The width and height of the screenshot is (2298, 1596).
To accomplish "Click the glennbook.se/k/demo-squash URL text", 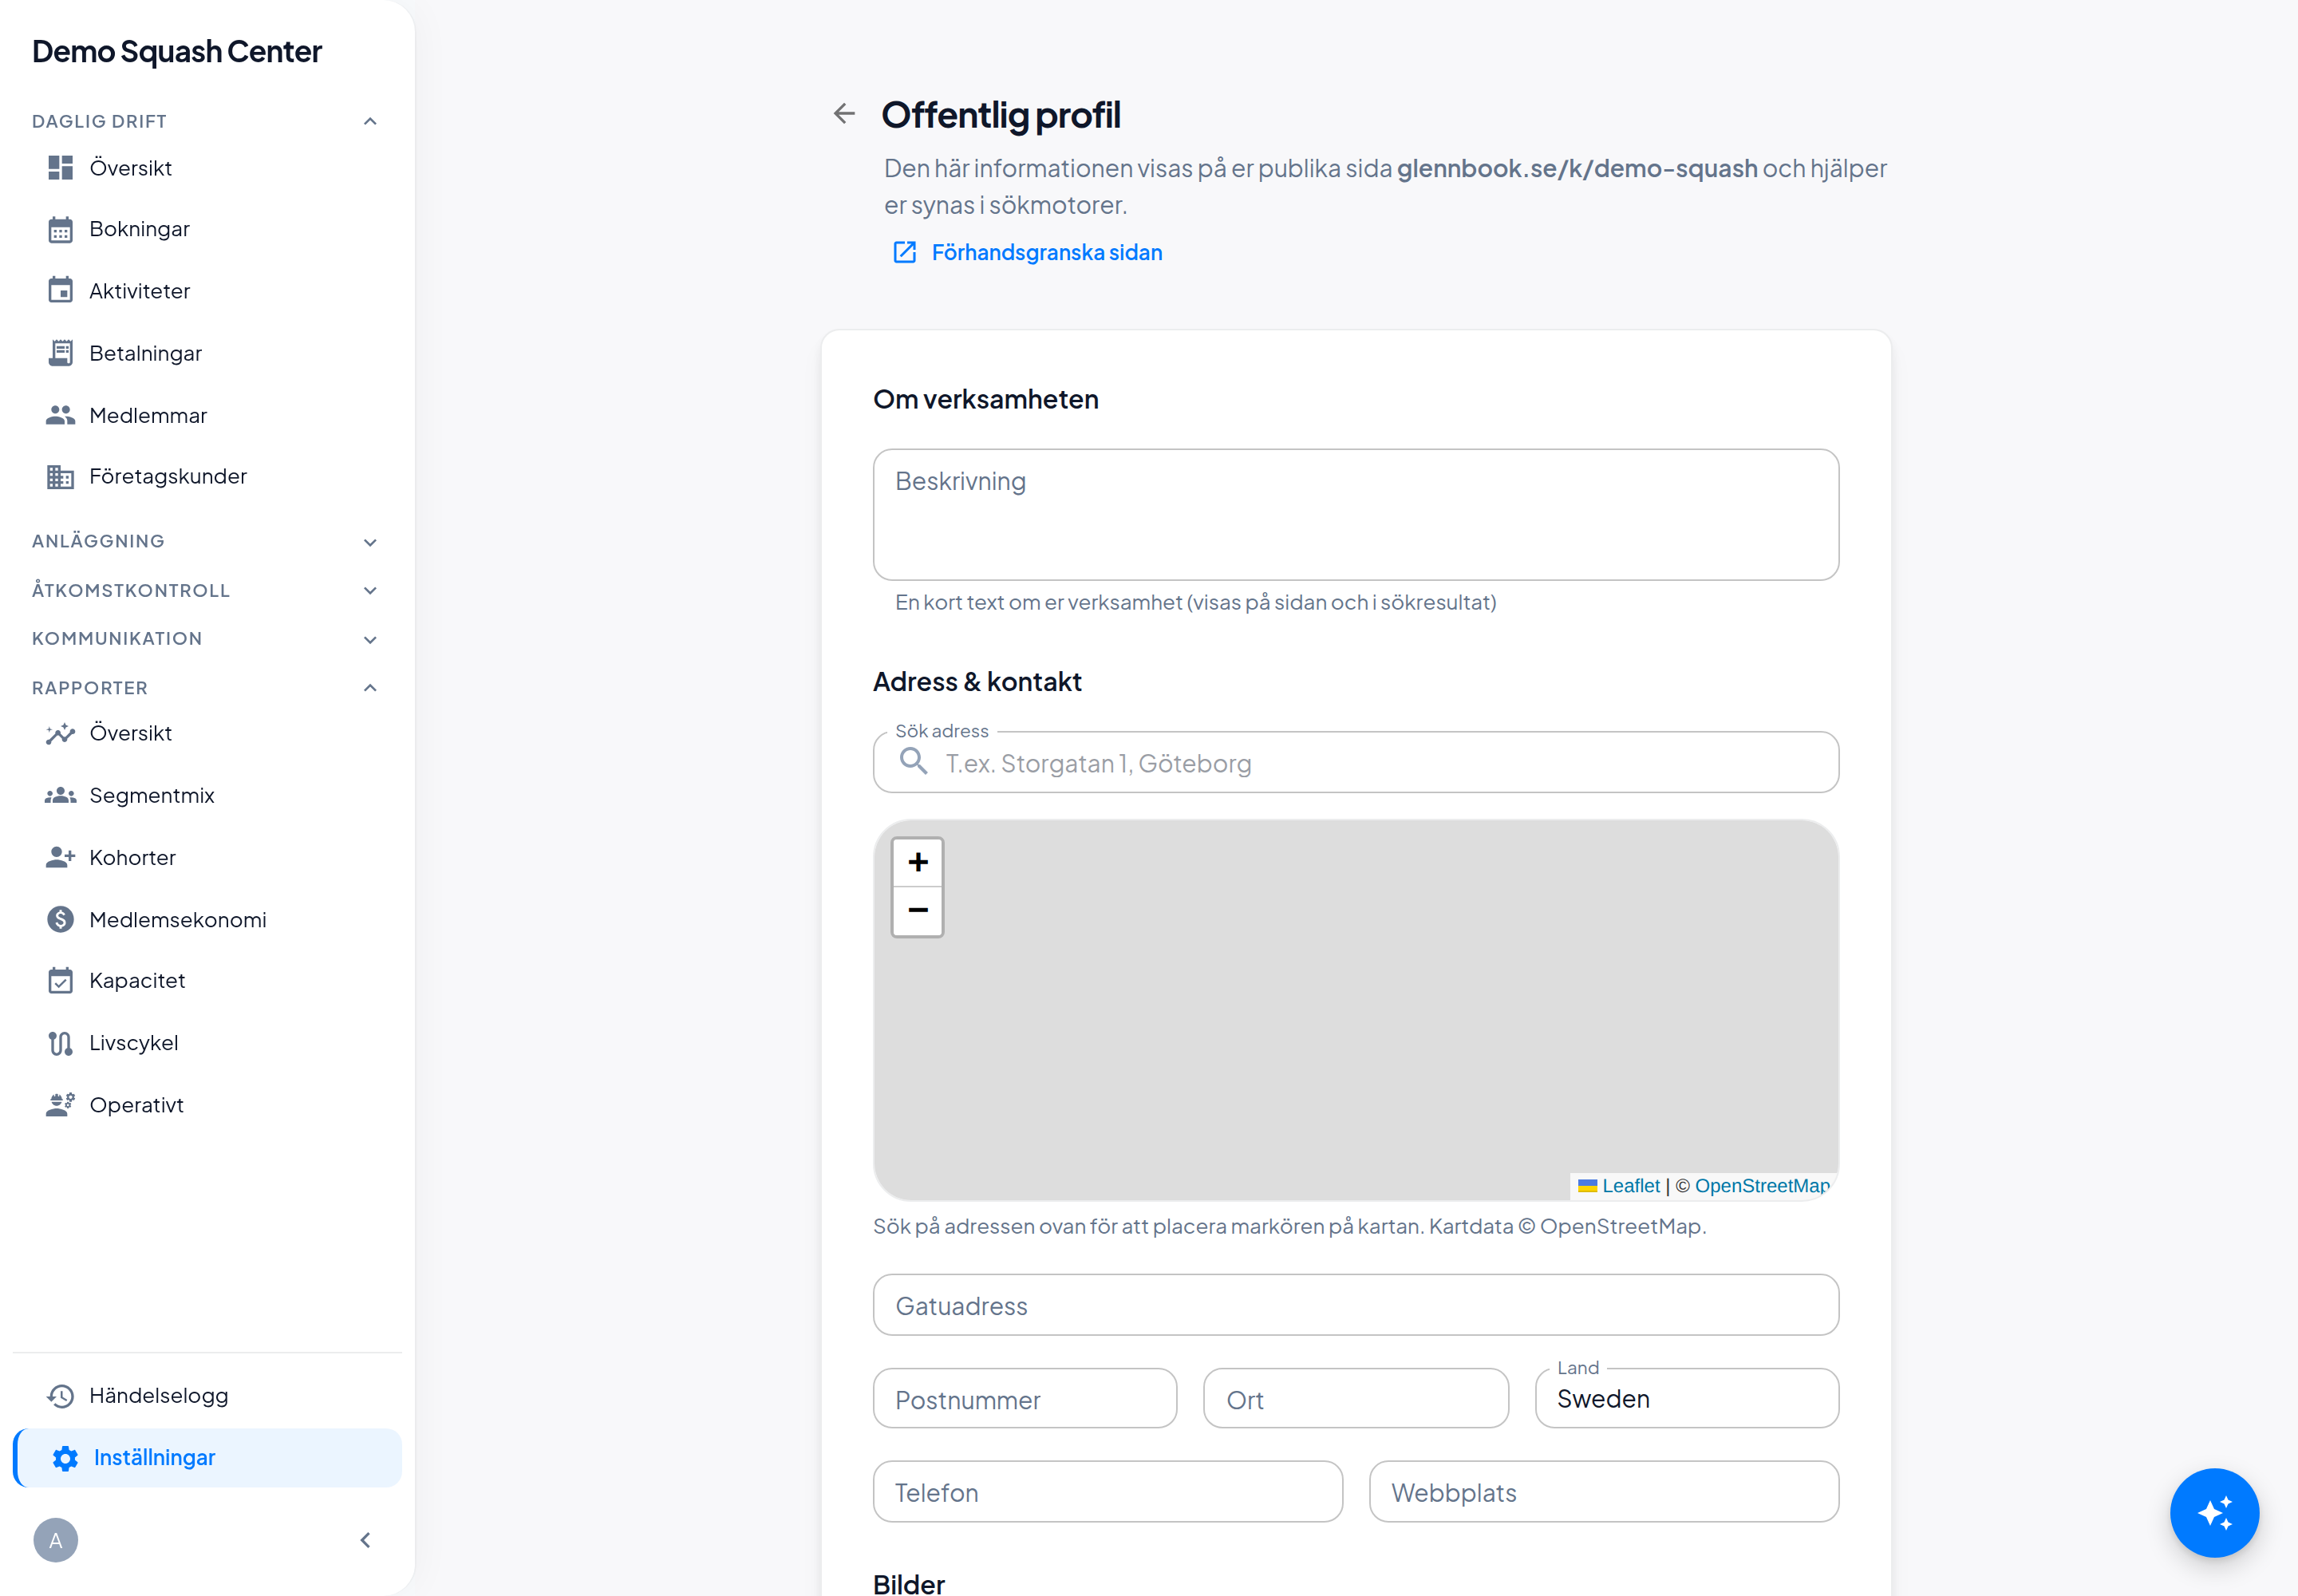I will tap(1577, 168).
